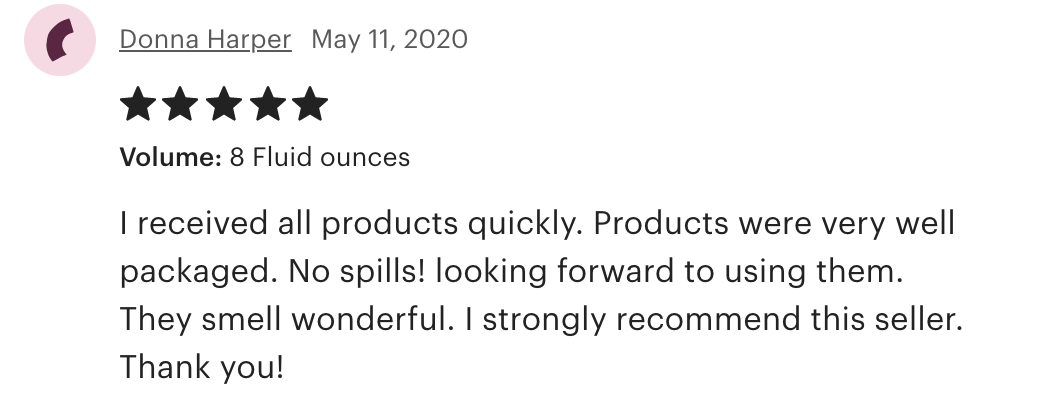Click the closing "Thank you!" text

pyautogui.click(x=202, y=367)
